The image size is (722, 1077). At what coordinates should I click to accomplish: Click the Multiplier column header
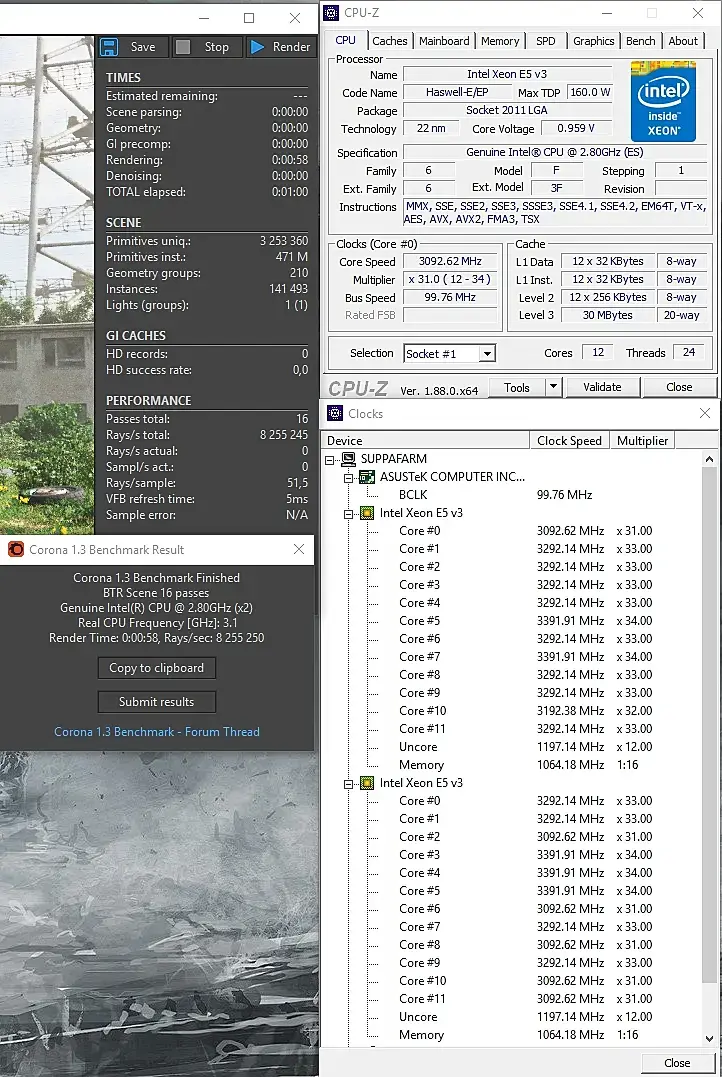pyautogui.click(x=642, y=440)
